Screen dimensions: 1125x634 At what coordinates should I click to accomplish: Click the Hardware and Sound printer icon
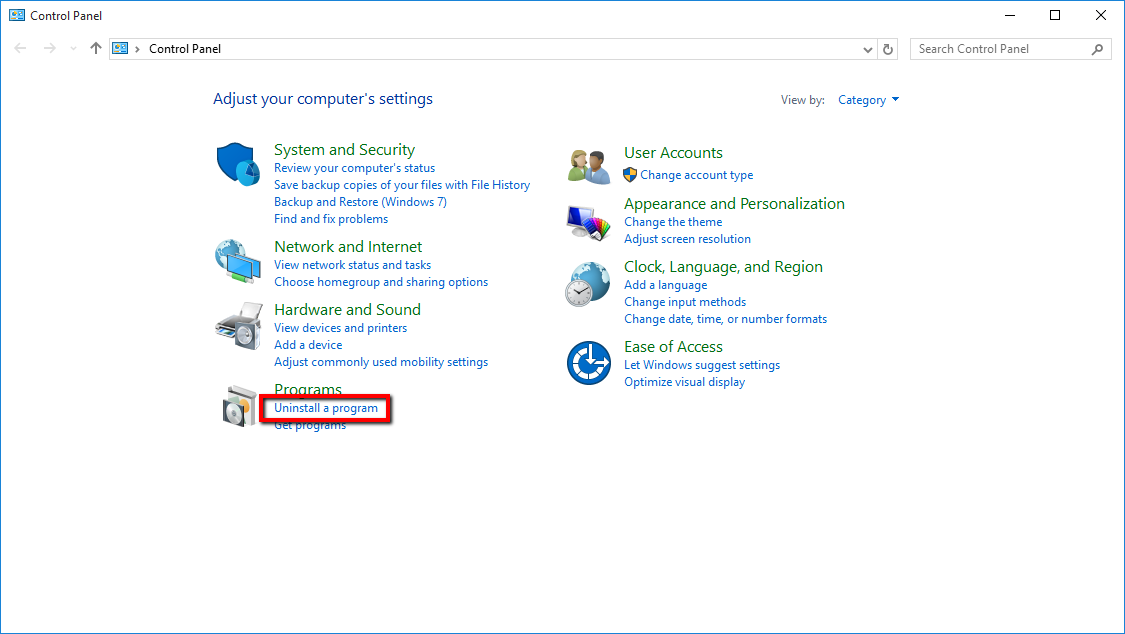tap(238, 326)
